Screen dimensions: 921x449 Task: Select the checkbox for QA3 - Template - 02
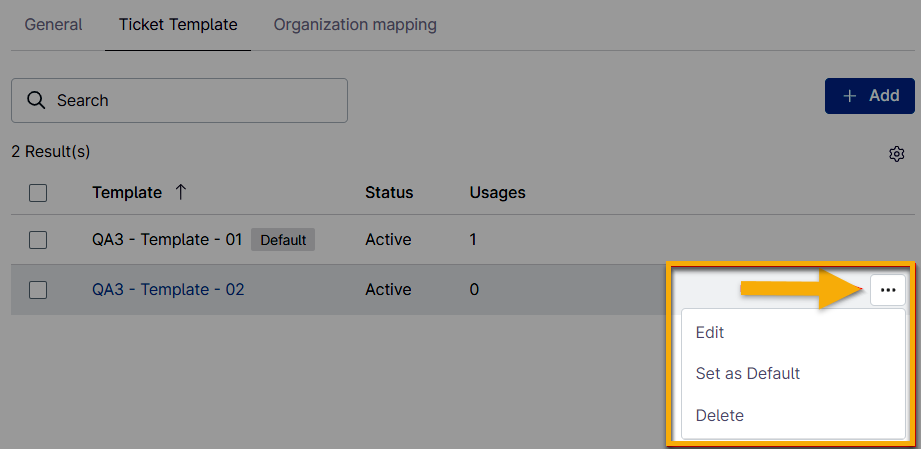click(38, 290)
